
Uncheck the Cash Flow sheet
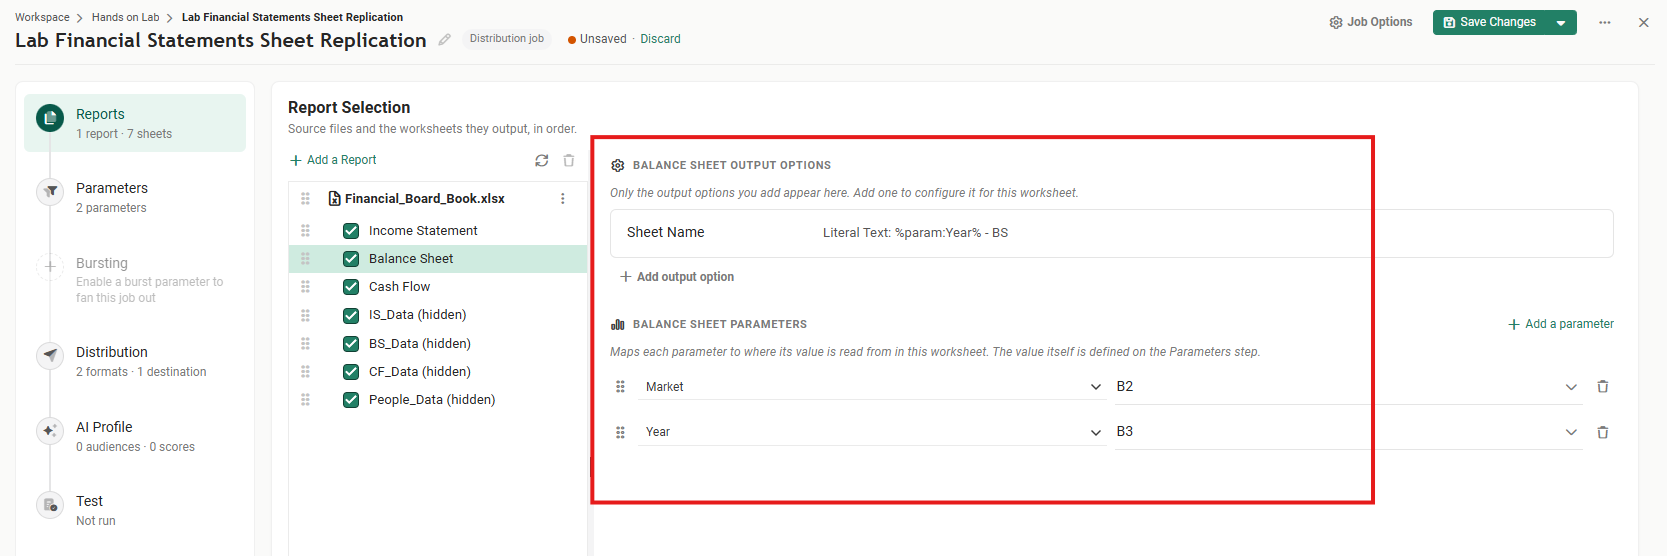click(351, 287)
